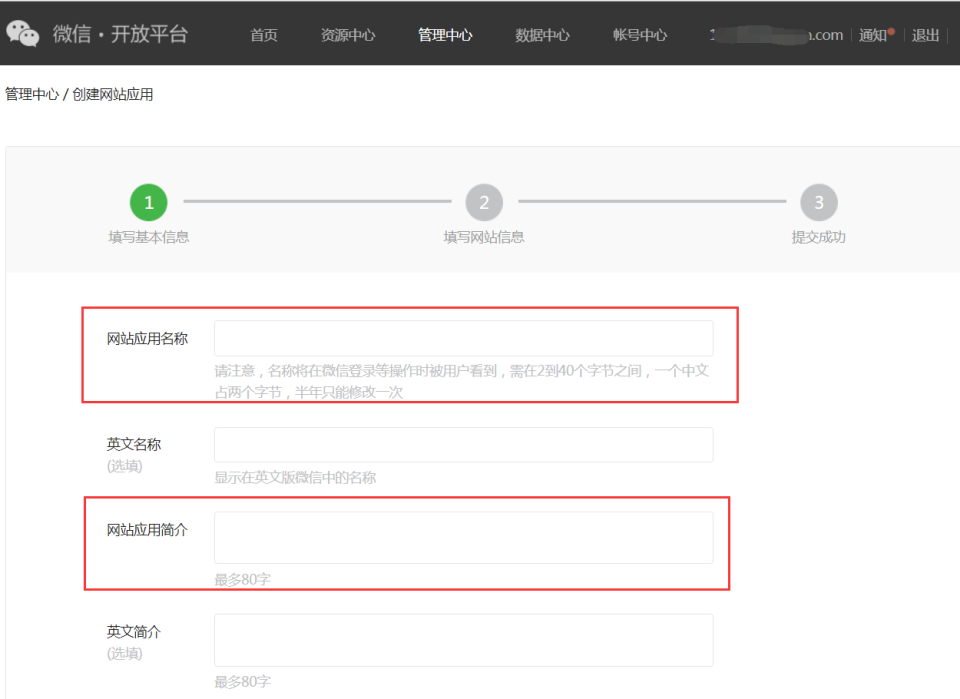
Task: Focus the 英文简介 text area
Action: pos(463,640)
